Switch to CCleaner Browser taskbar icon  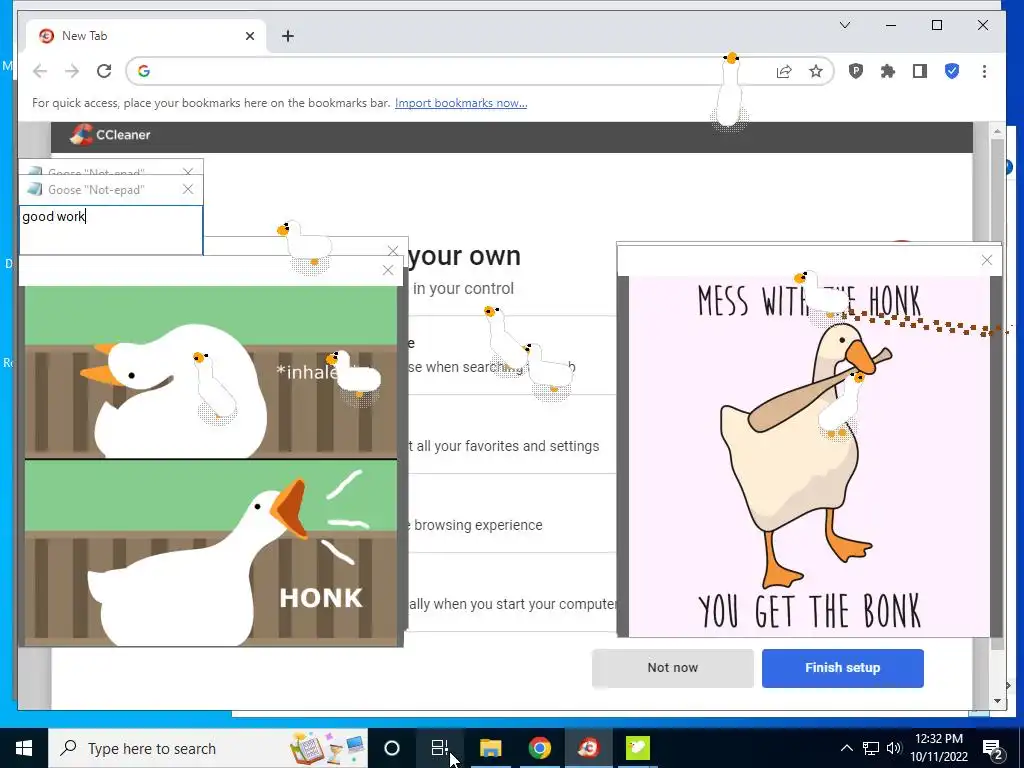pos(588,748)
